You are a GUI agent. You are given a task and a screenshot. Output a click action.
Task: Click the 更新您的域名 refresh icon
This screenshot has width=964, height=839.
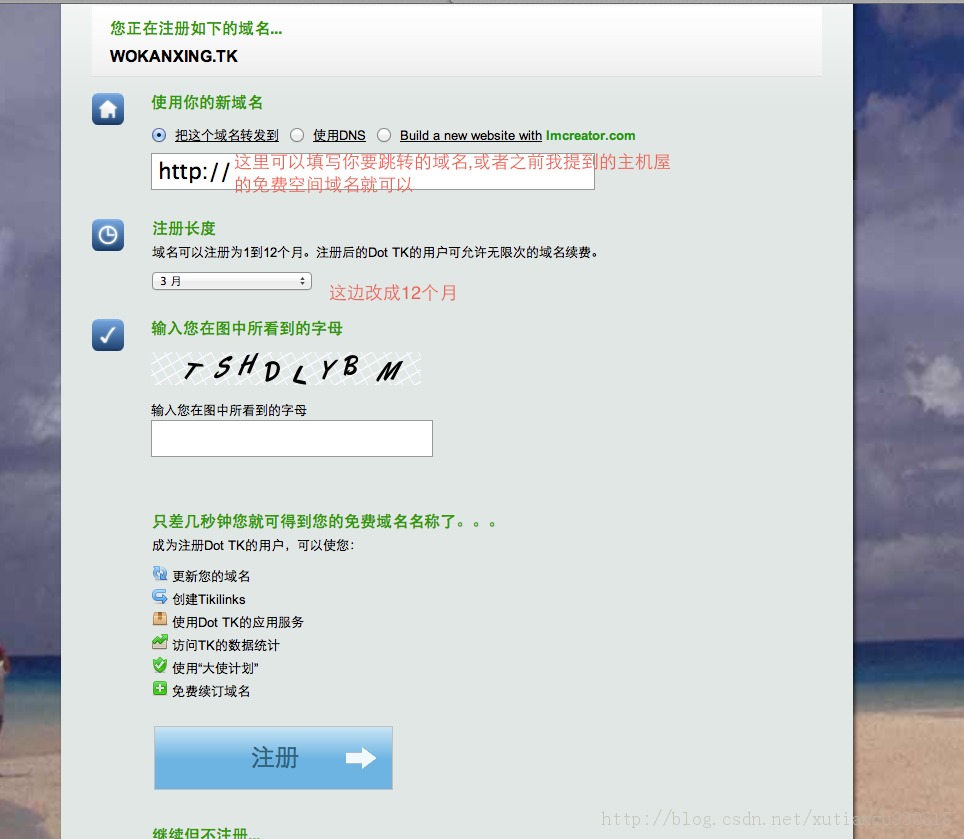(x=160, y=574)
